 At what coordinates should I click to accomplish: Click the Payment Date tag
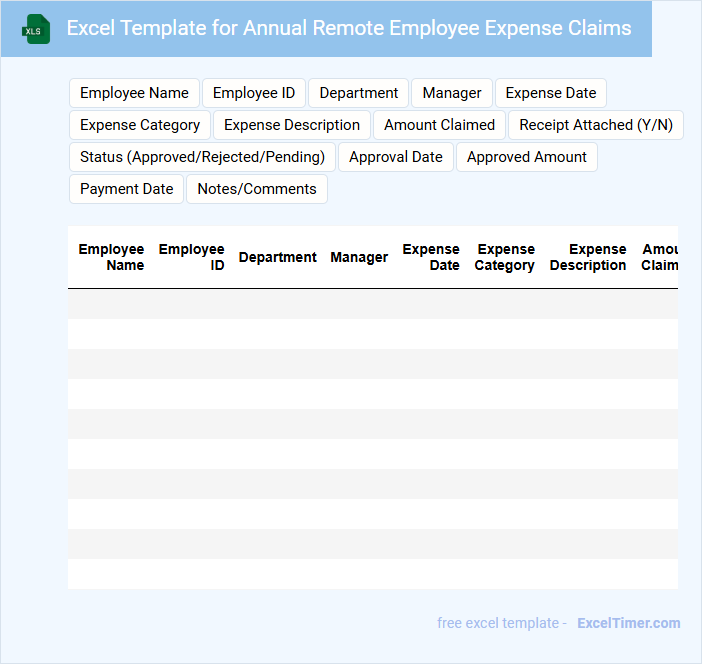point(126,189)
